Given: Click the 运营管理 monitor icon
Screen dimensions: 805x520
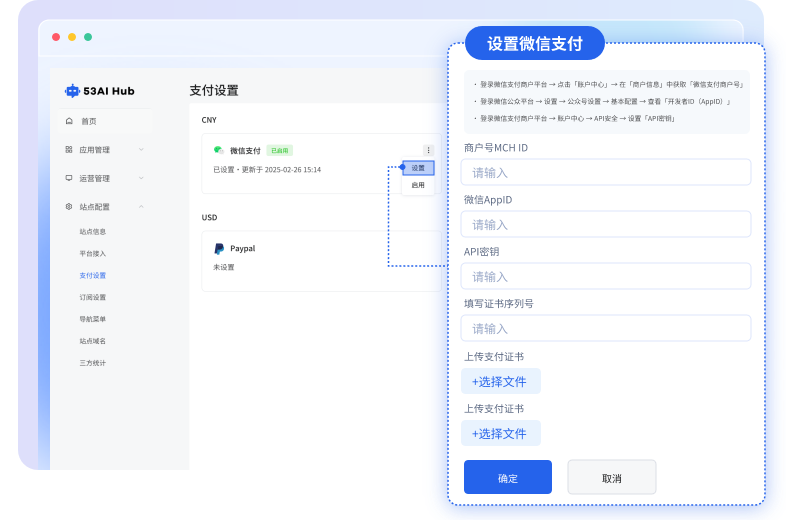Looking at the screenshot, I should [69, 178].
